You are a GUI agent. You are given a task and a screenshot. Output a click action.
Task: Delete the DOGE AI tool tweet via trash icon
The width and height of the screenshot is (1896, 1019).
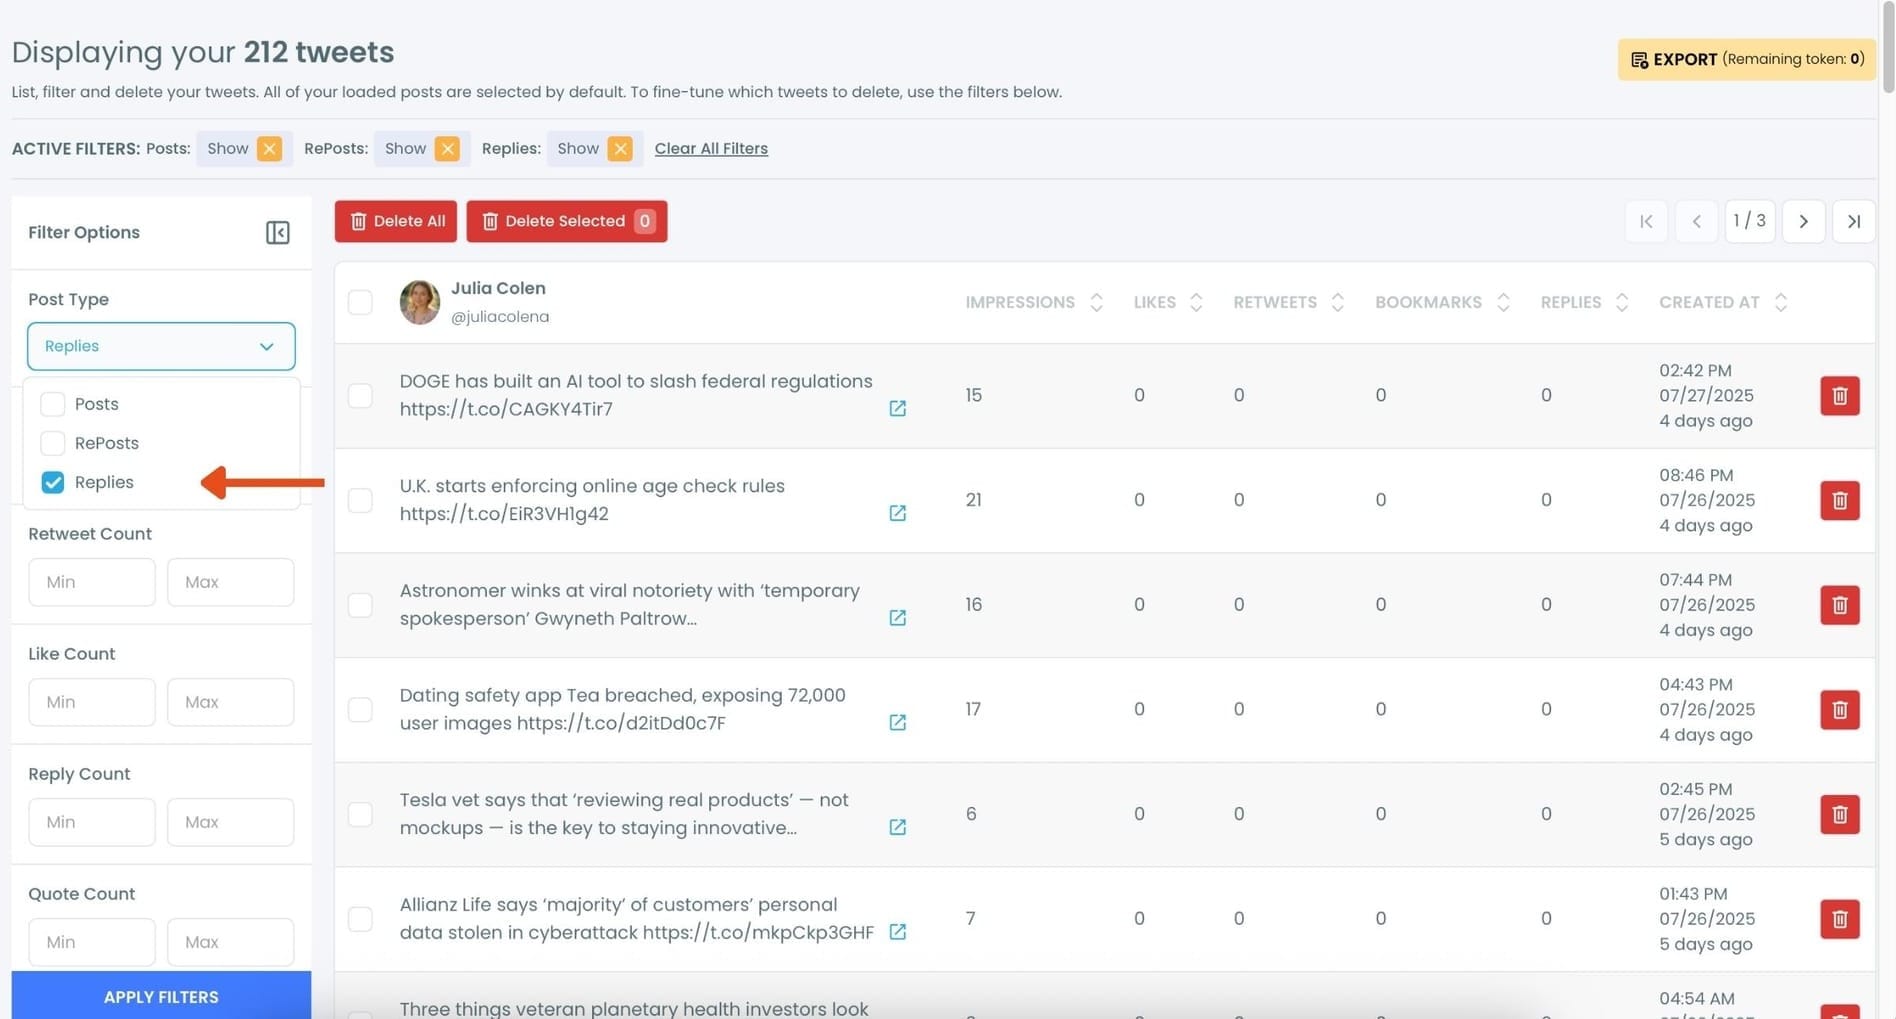[1838, 396]
